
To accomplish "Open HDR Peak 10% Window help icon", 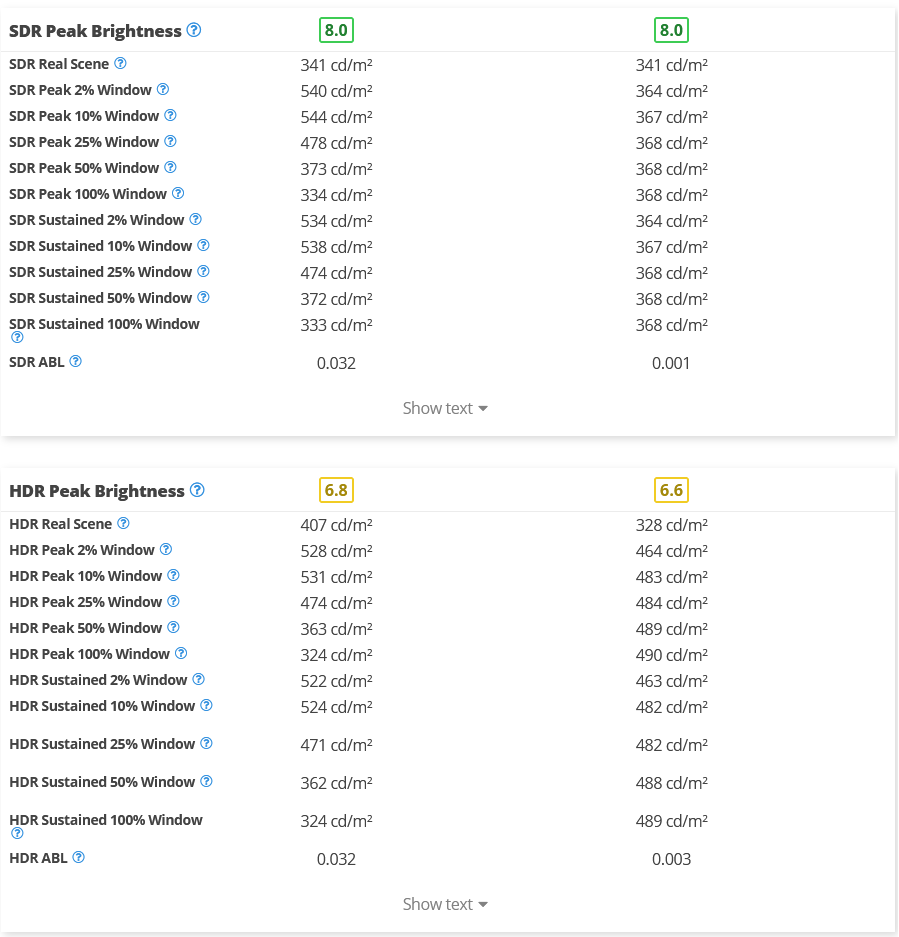I will click(173, 575).
